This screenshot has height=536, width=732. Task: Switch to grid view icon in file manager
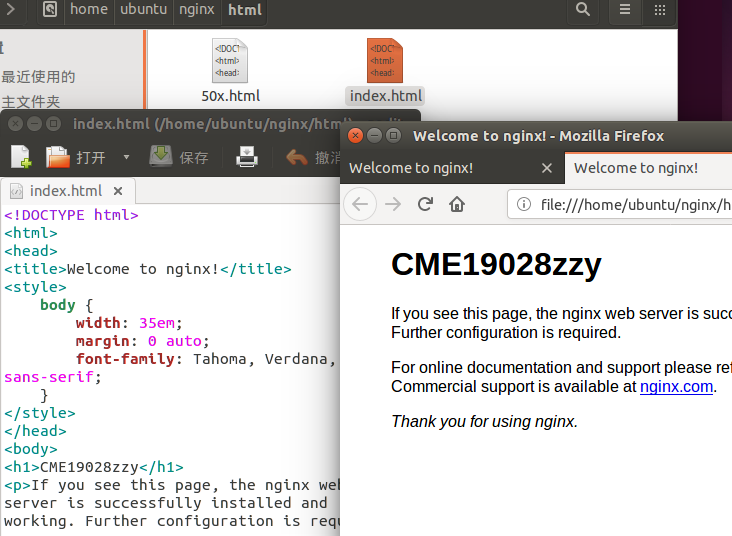[660, 9]
